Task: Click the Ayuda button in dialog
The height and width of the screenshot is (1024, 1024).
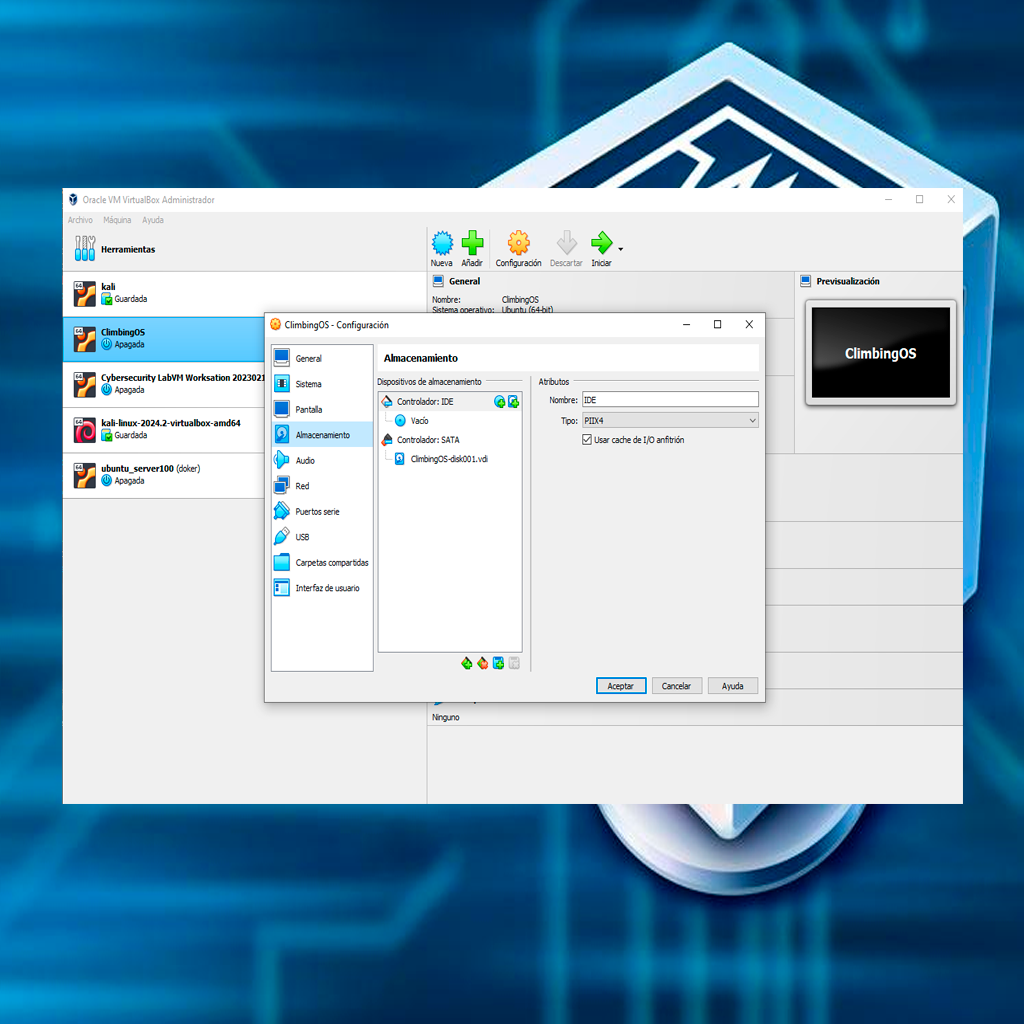Action: 732,686
